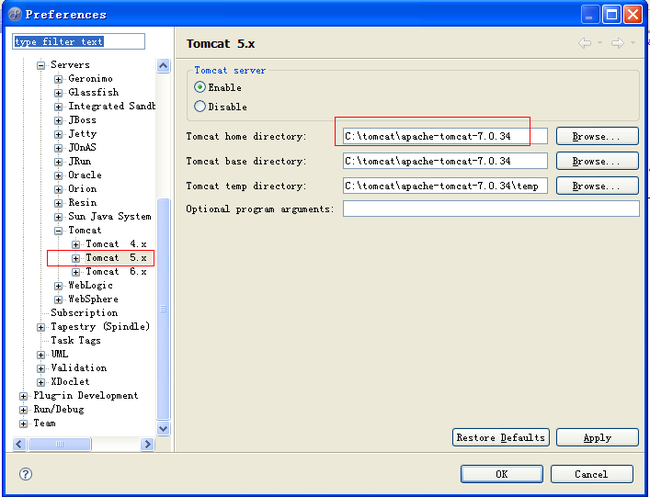Image resolution: width=650 pixels, height=497 pixels.
Task: Click the tree scroll up arrow
Action: [x=163, y=65]
